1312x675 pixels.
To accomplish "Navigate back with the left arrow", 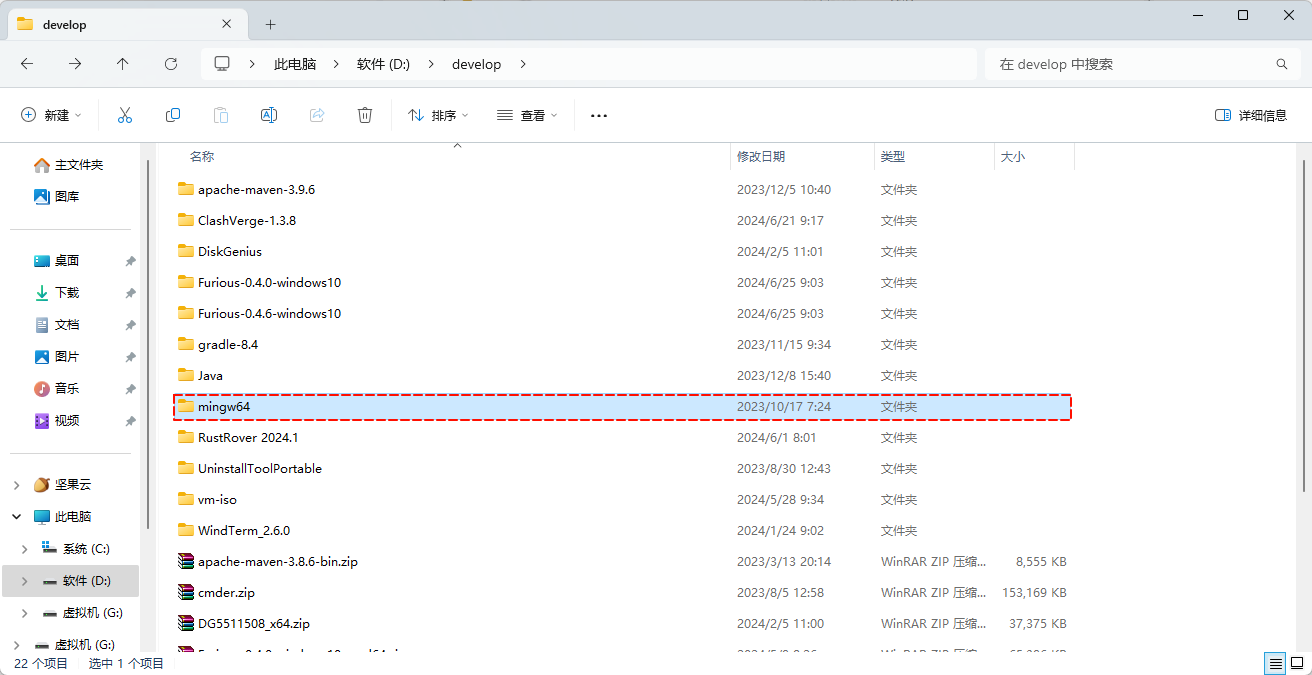I will (27, 64).
